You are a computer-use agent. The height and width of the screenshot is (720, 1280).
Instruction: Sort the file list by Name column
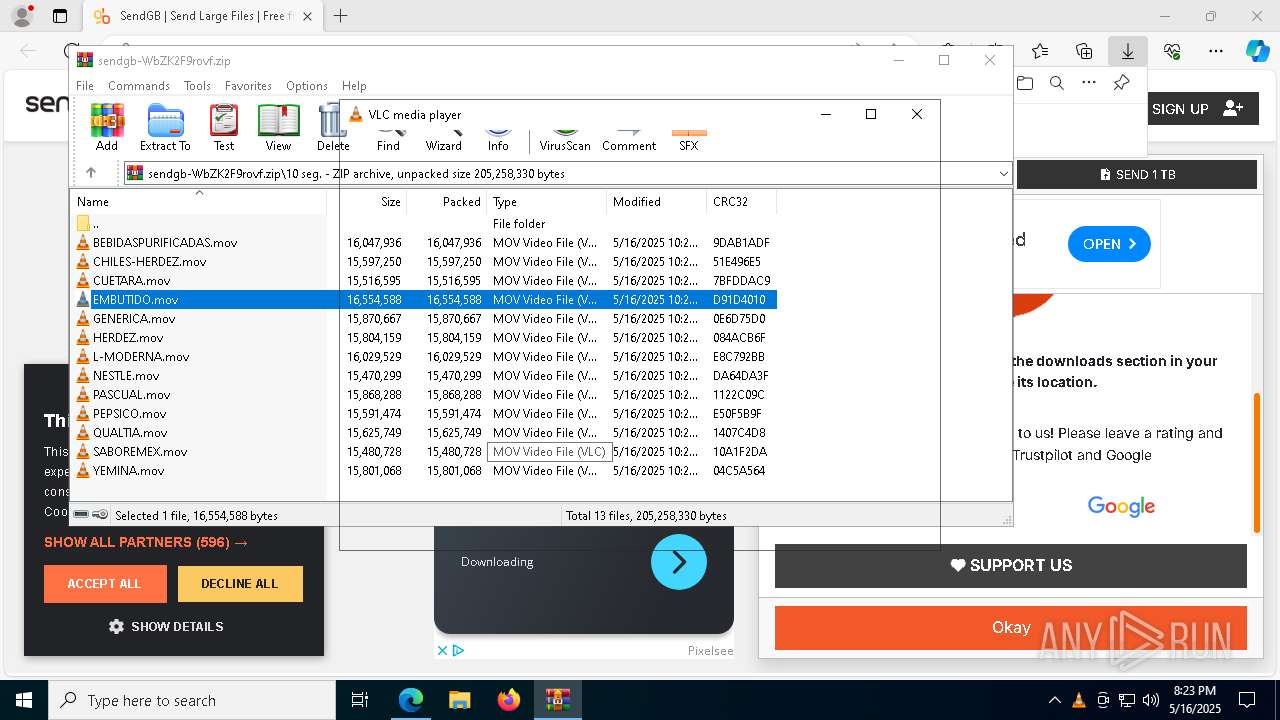pyautogui.click(x=199, y=201)
